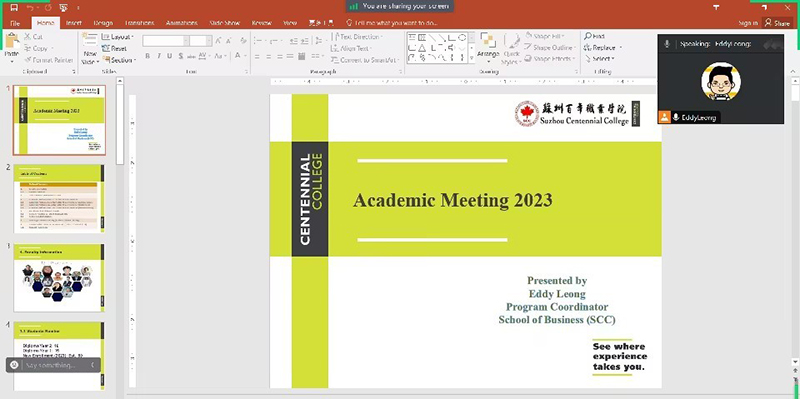800x399 pixels.
Task: Toggle bold formatting
Action: [147, 56]
